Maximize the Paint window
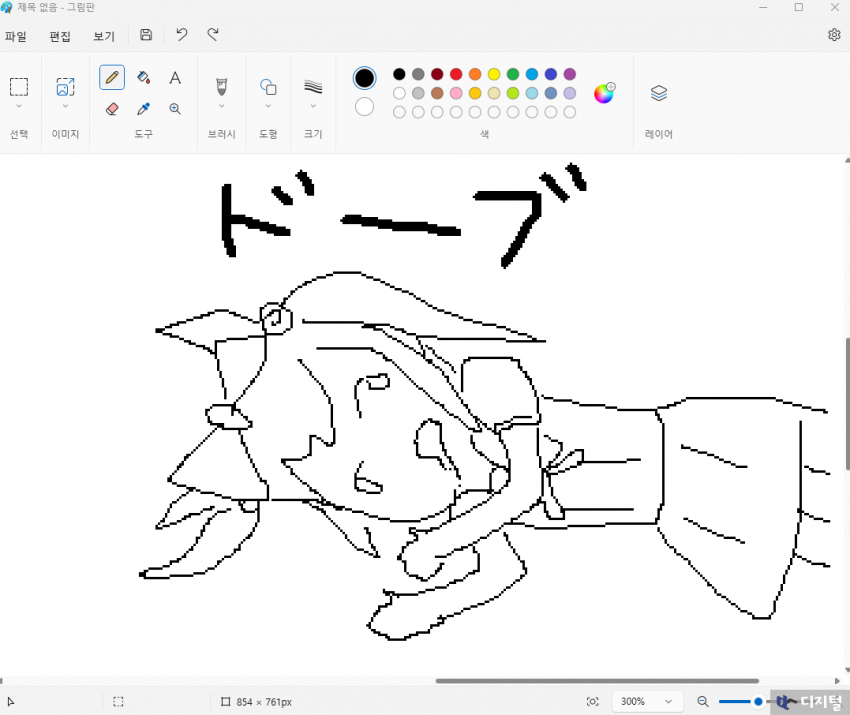Screen dimensions: 850x715 pos(799,7)
